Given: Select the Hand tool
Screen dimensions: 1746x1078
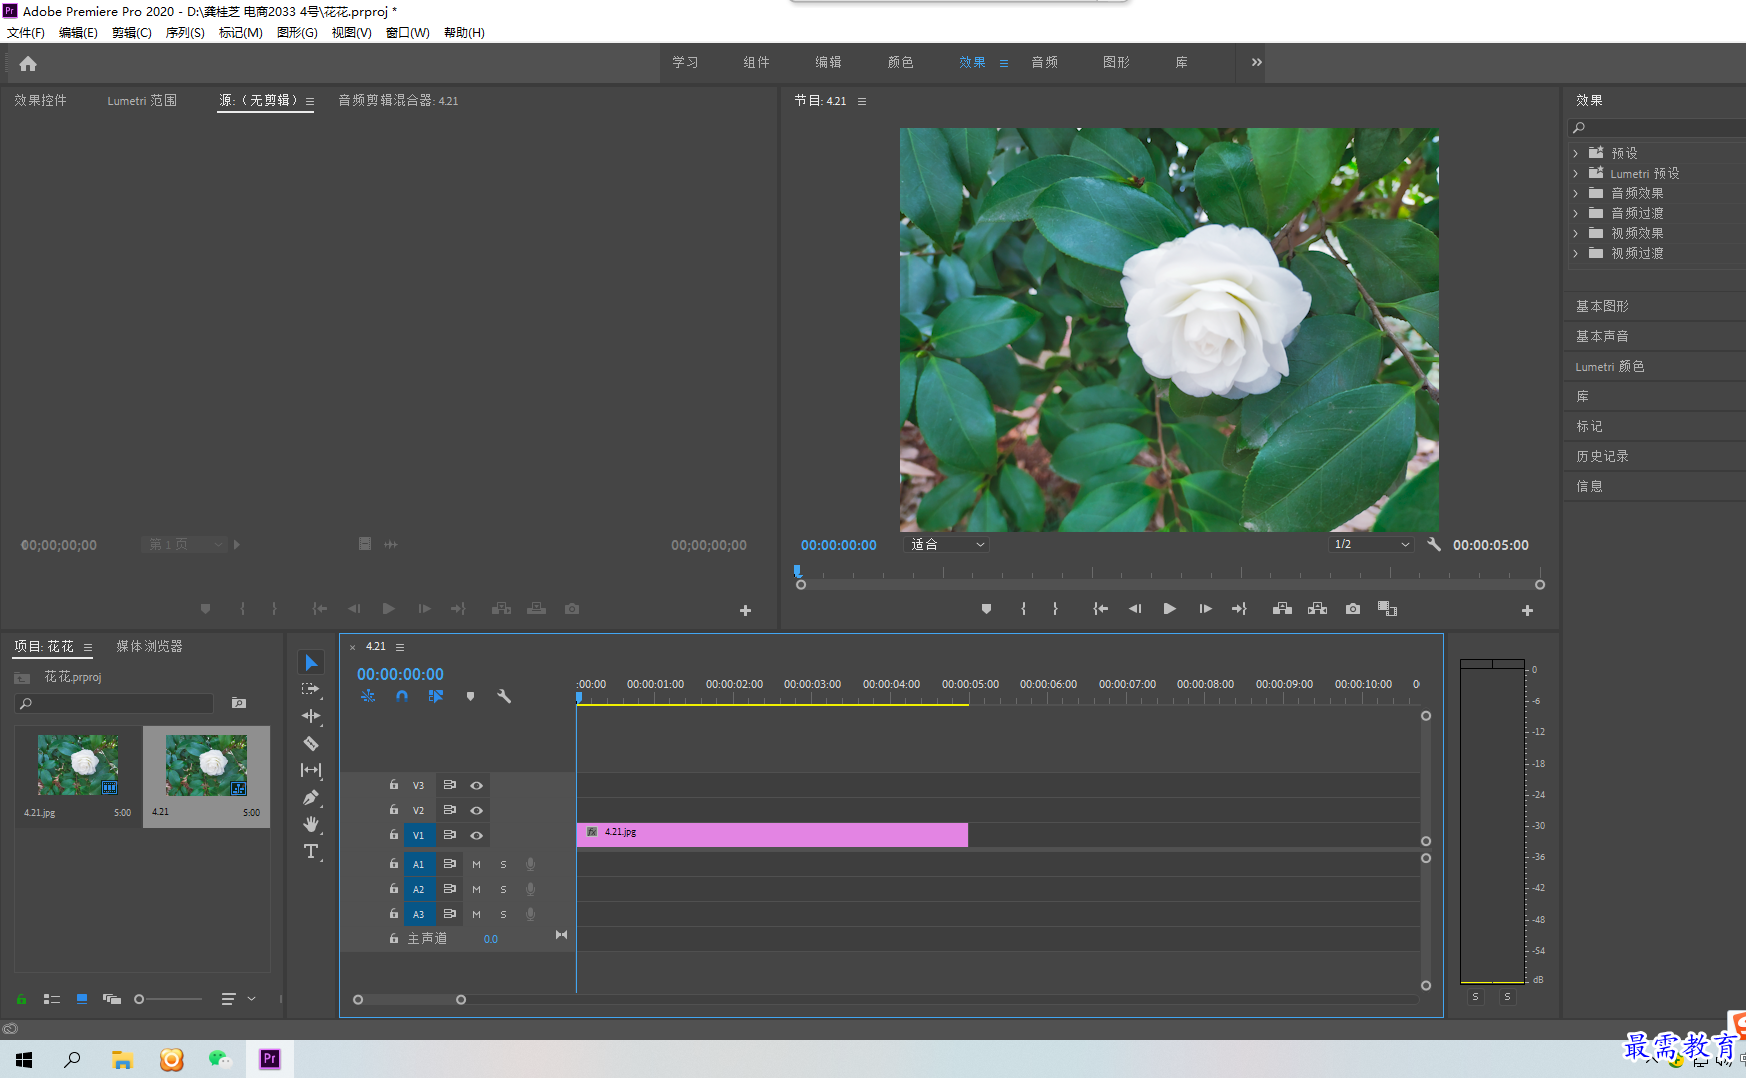Looking at the screenshot, I should (311, 824).
